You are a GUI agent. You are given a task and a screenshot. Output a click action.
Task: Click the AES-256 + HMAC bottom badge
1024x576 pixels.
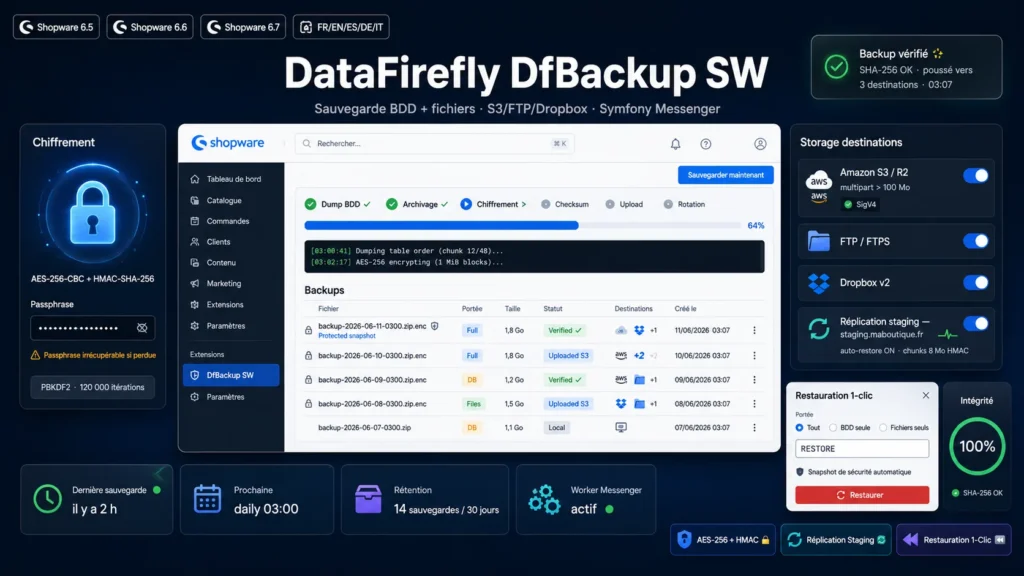pos(723,539)
